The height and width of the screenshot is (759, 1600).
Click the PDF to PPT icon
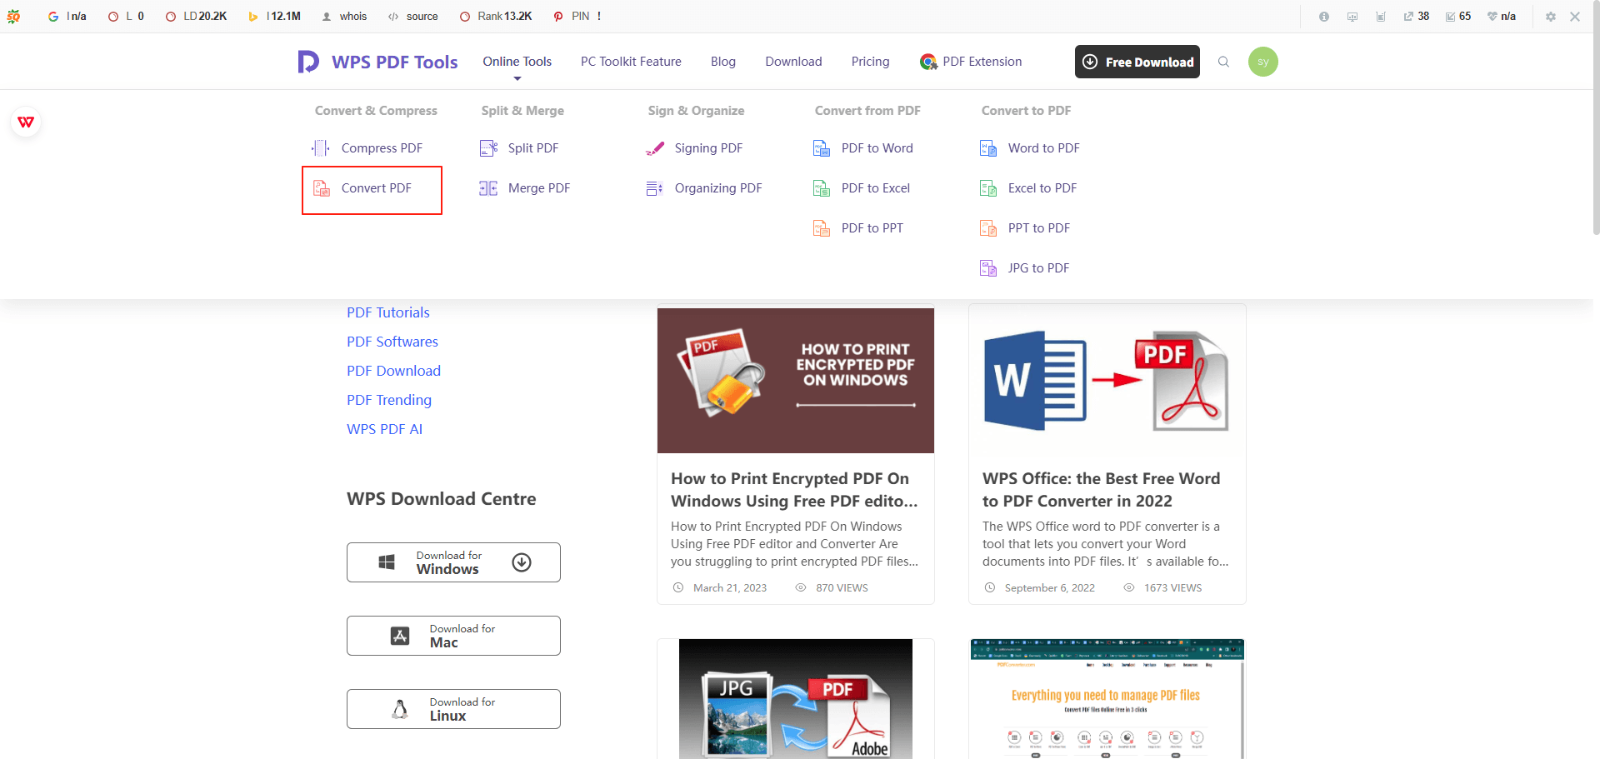[821, 228]
